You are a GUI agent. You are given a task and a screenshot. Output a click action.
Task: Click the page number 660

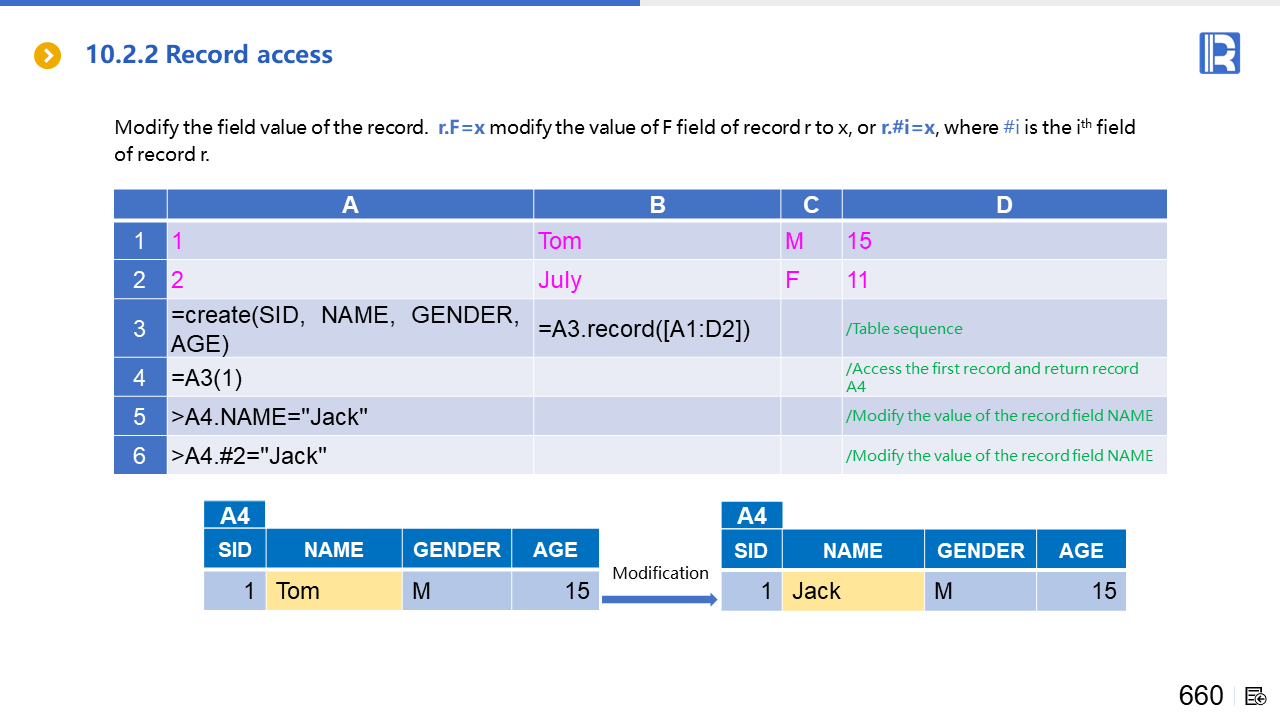point(1200,696)
